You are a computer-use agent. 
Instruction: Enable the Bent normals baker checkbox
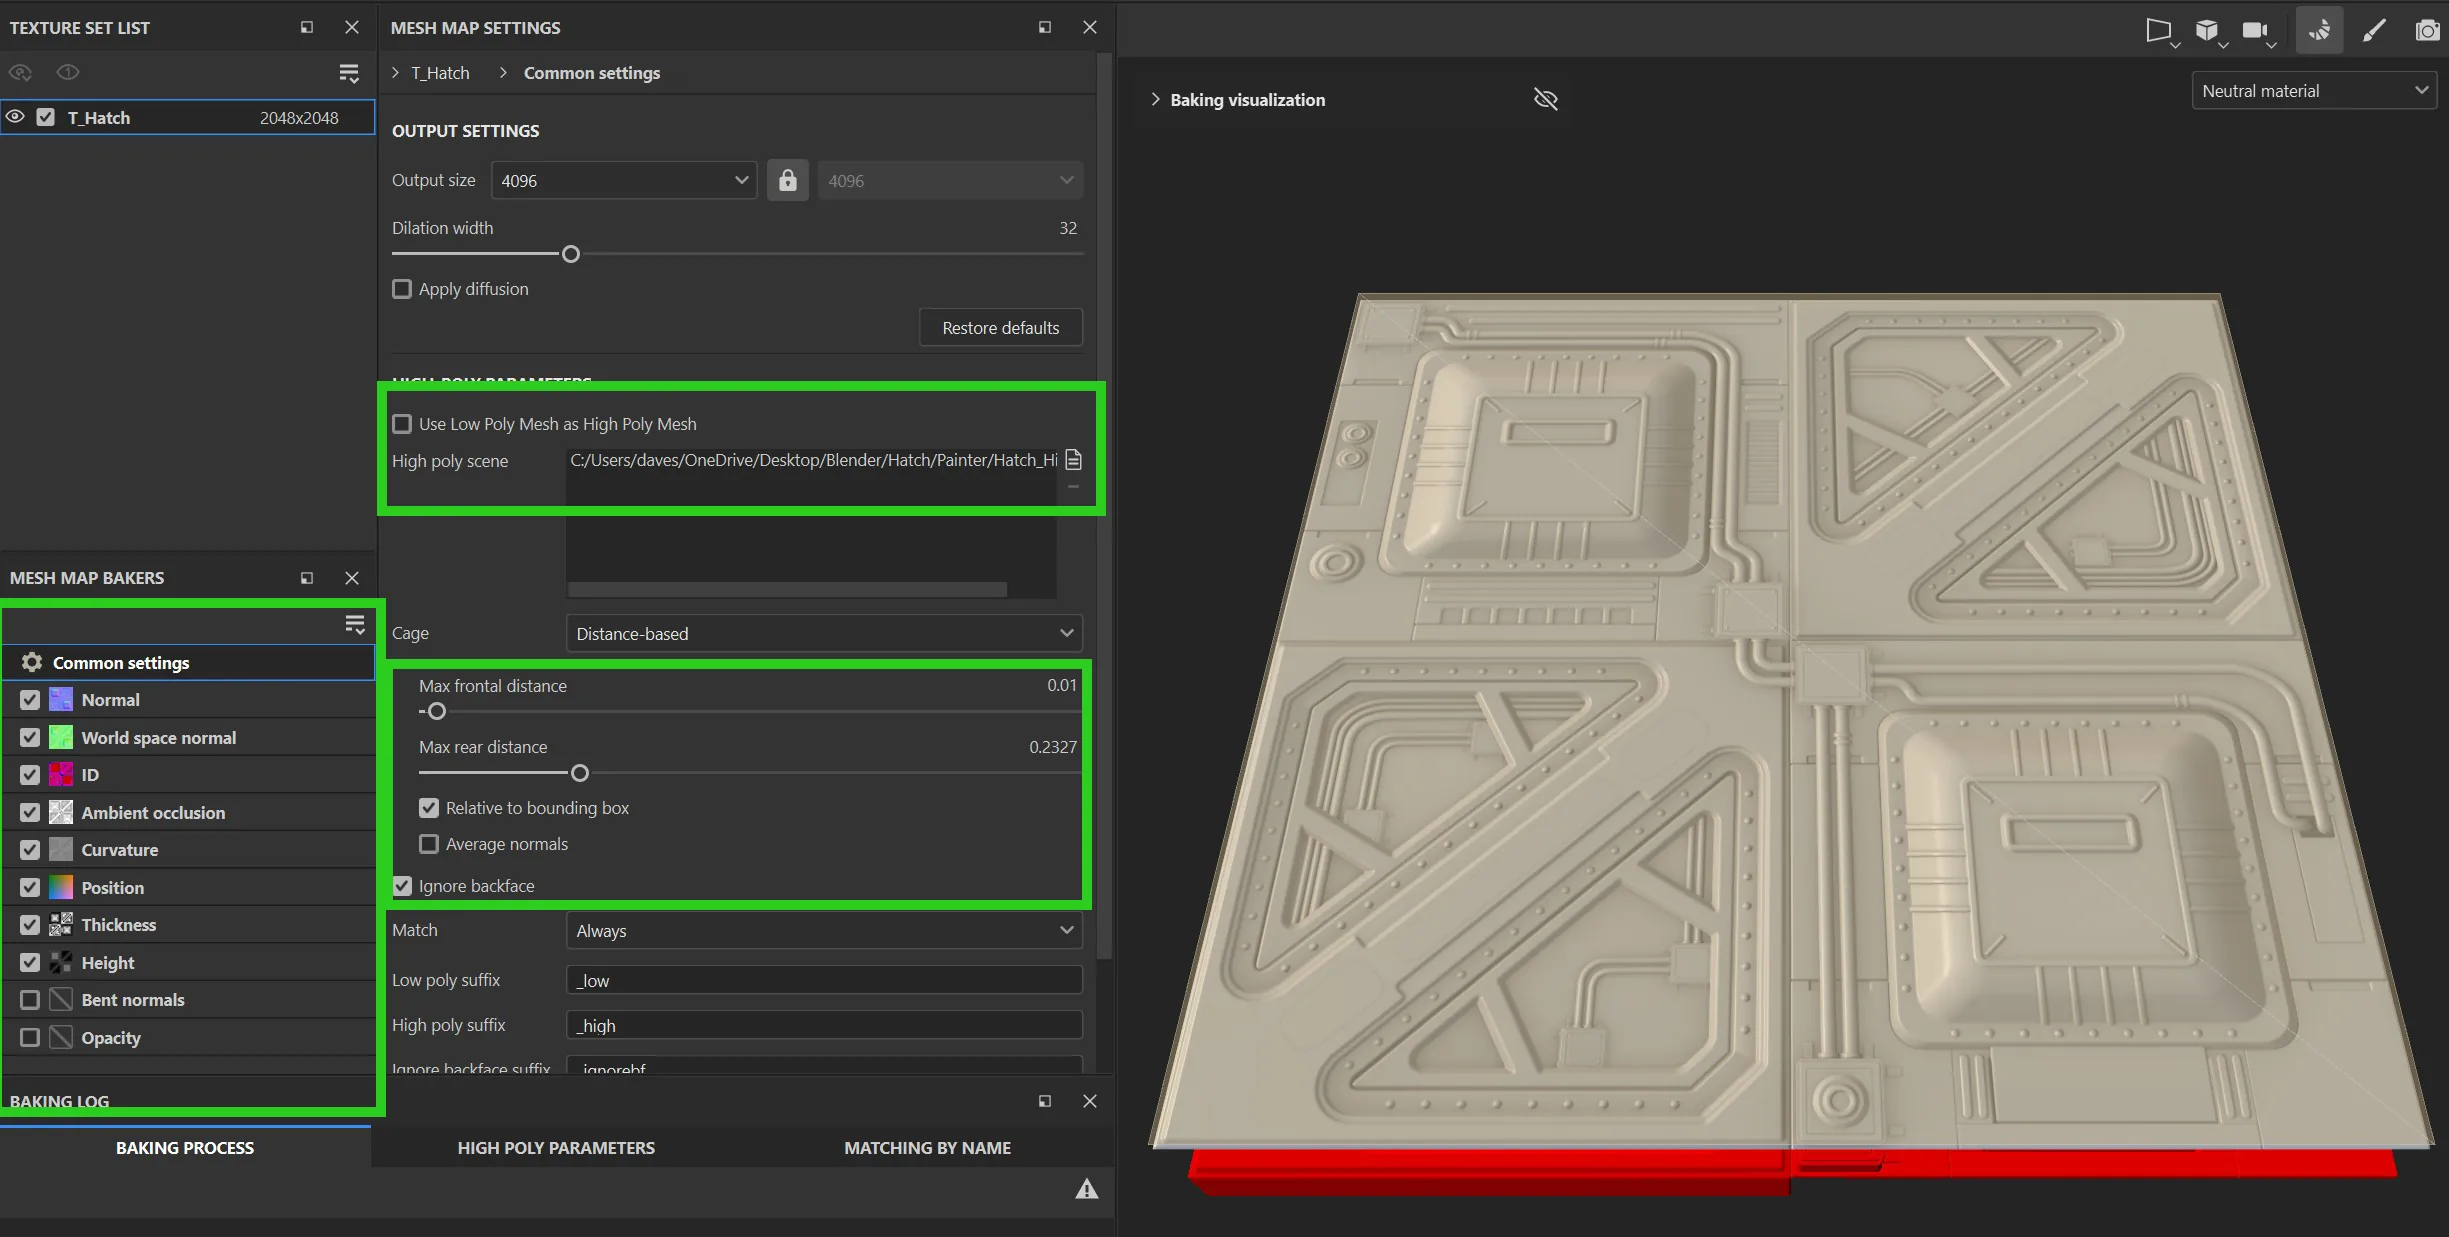click(x=30, y=1000)
